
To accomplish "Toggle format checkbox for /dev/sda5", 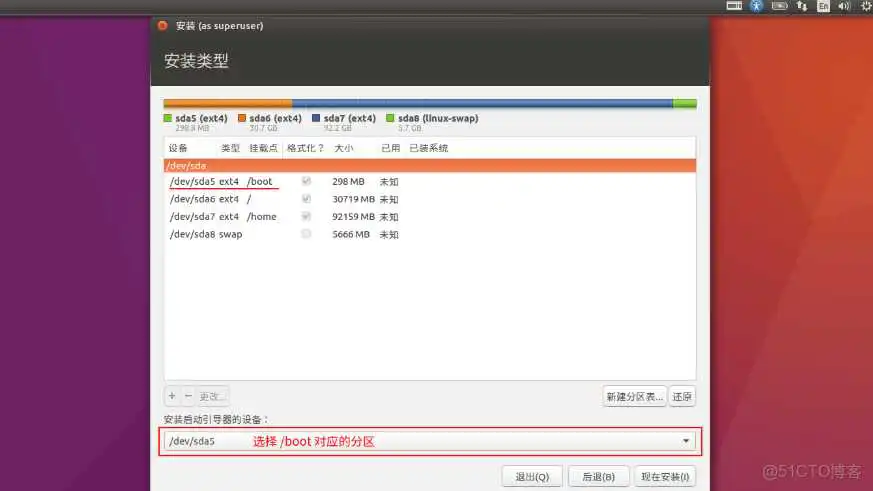I will point(306,181).
